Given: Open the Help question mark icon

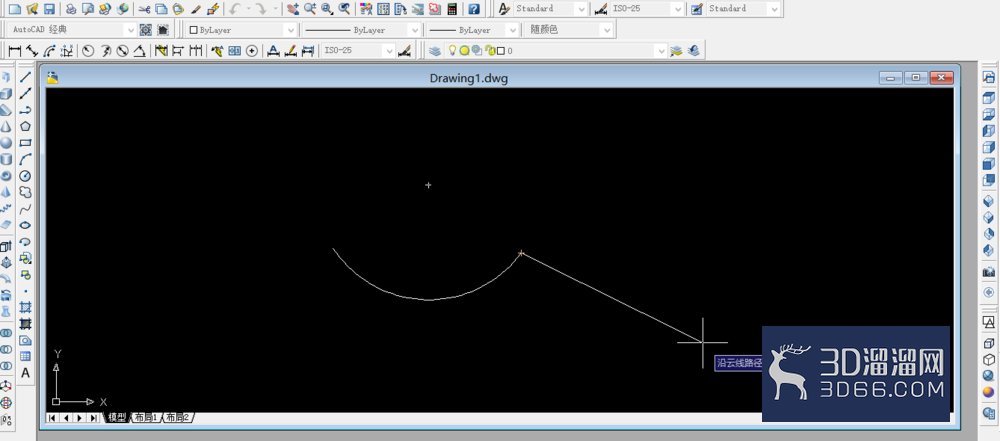Looking at the screenshot, I should click(474, 9).
